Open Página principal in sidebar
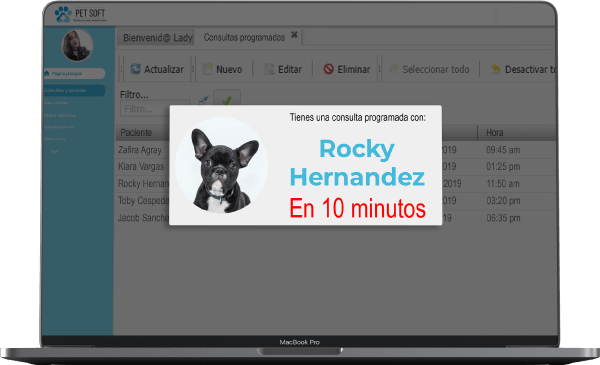 click(x=74, y=73)
